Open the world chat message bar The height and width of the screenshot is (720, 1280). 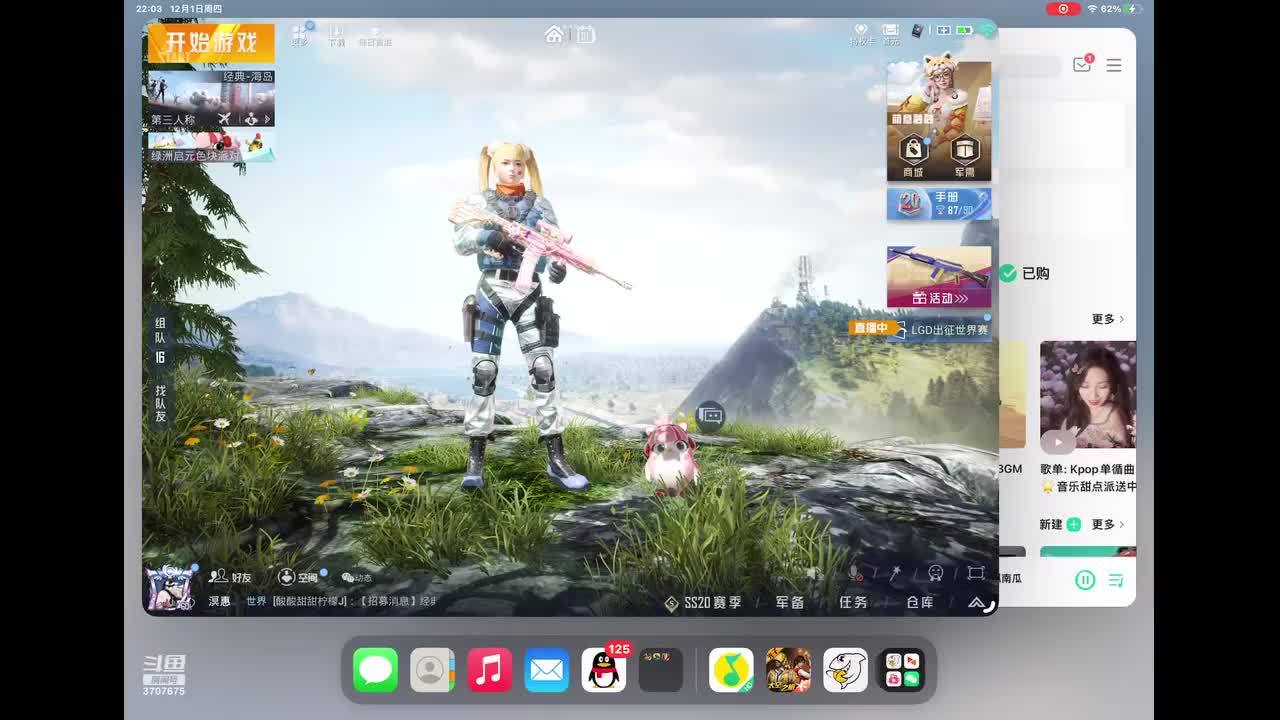click(x=340, y=601)
